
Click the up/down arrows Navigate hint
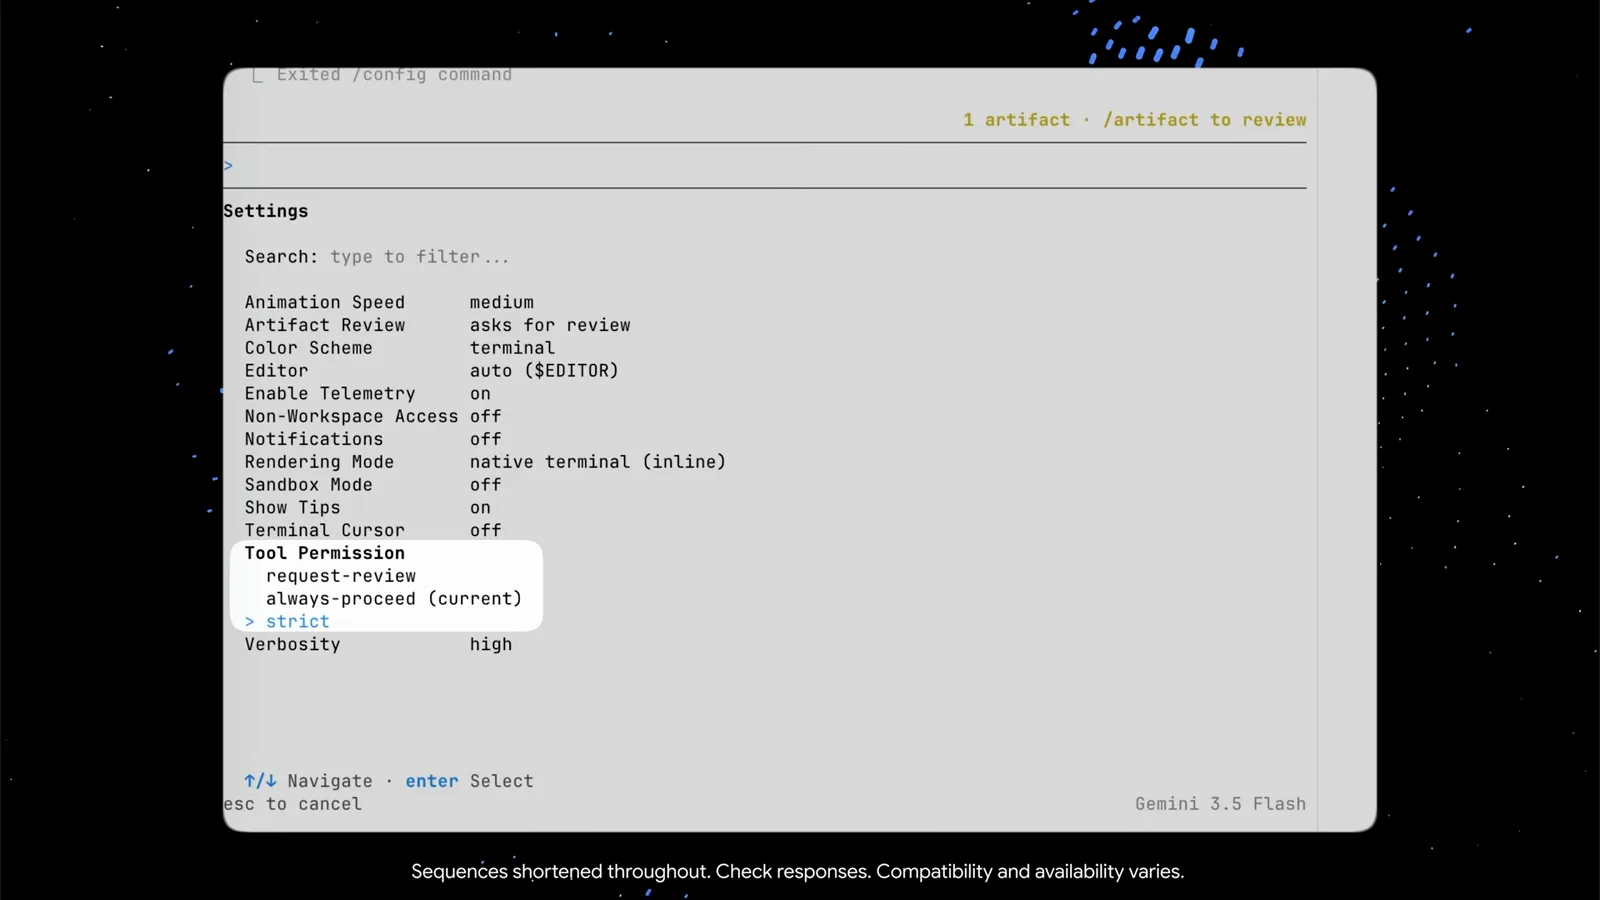pyautogui.click(x=308, y=781)
